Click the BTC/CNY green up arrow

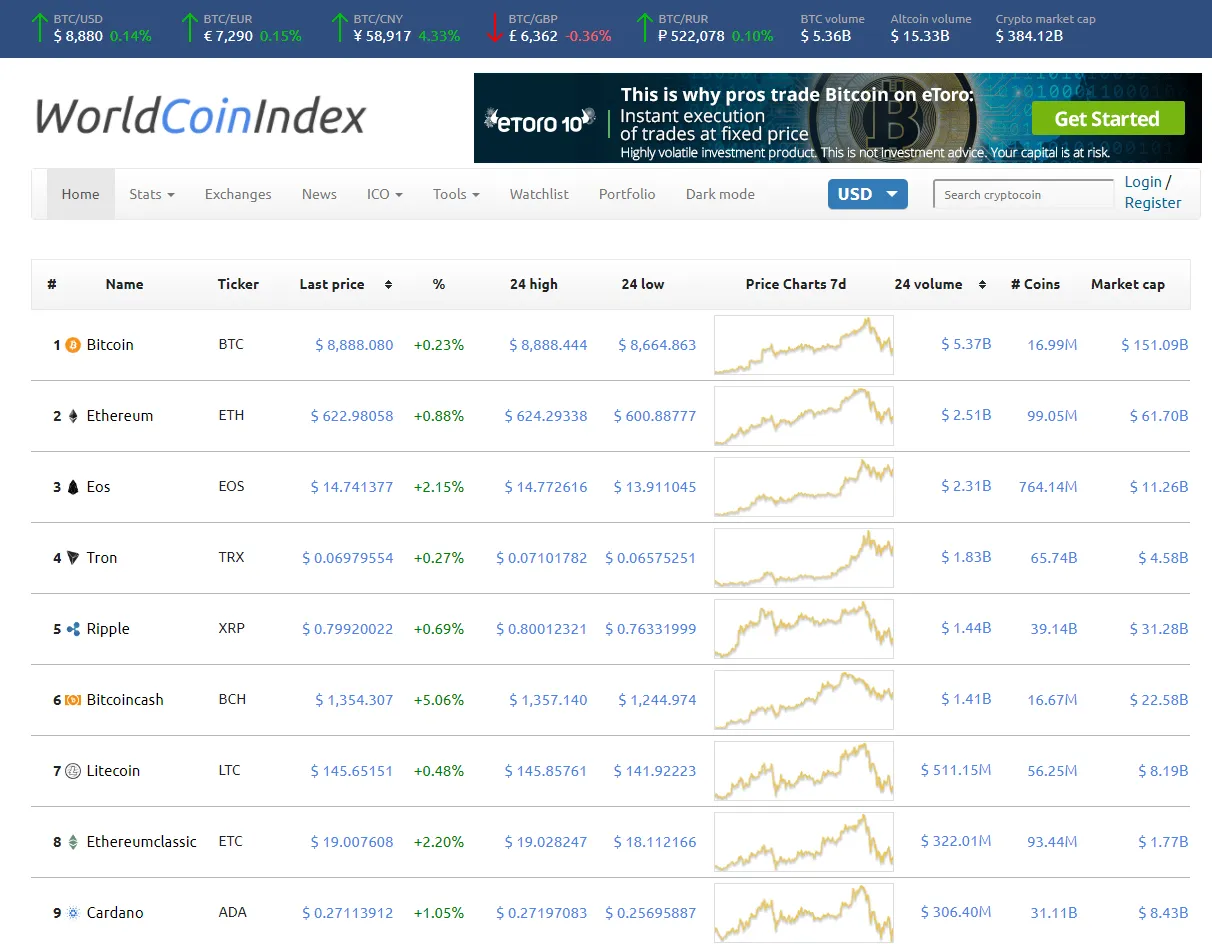tap(341, 28)
